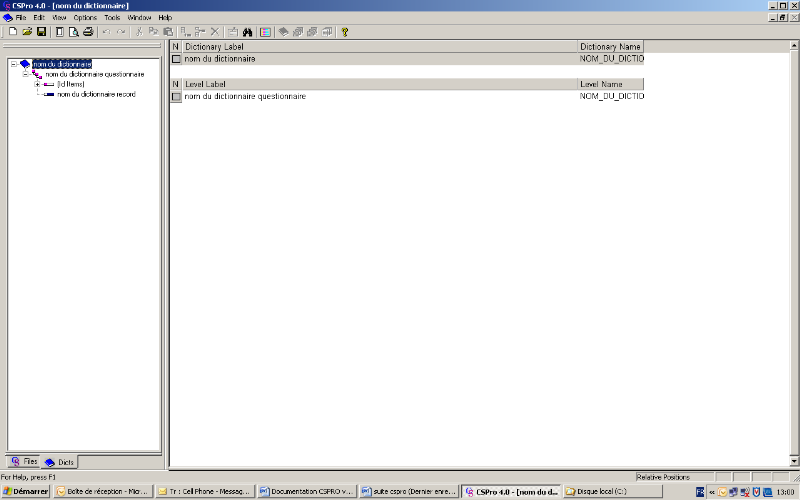Open 'Boîte de réception' taskbar item
The width and height of the screenshot is (800, 500).
coord(103,491)
